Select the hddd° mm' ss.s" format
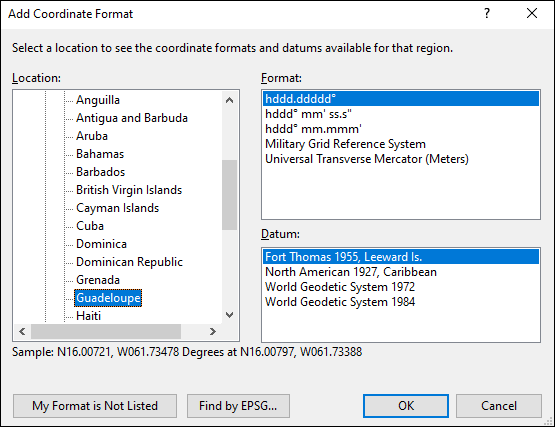The image size is (555, 427). [x=401, y=114]
